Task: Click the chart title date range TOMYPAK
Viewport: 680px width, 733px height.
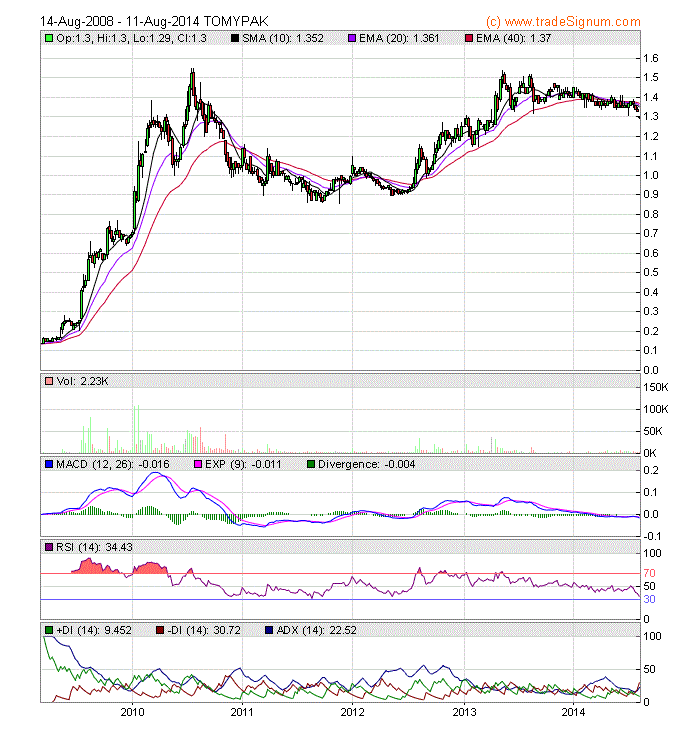Action: [x=154, y=22]
